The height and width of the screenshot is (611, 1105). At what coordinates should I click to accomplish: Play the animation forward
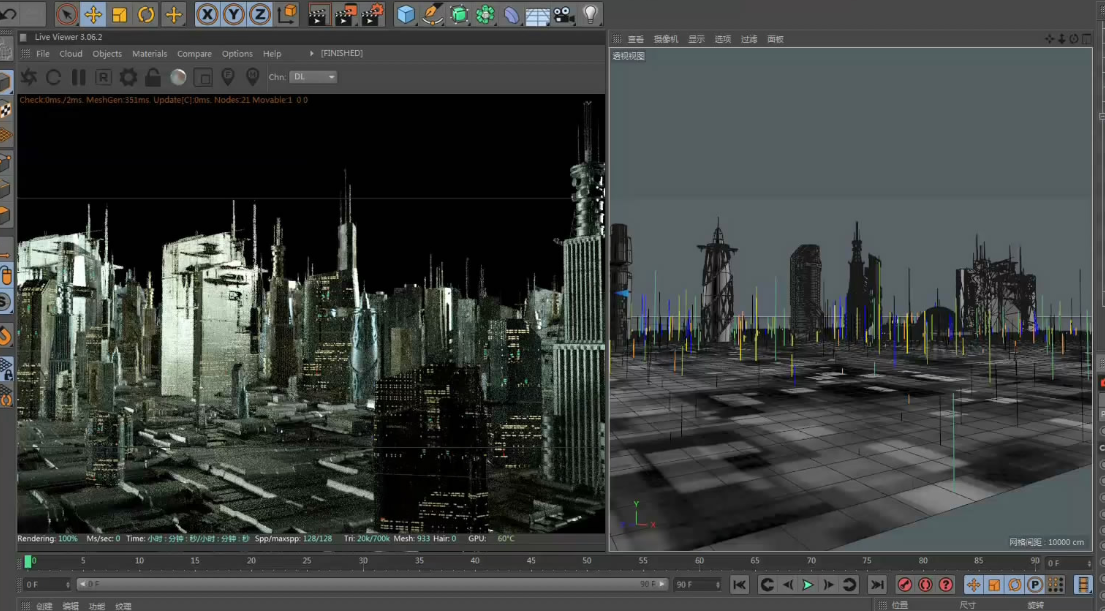808,585
